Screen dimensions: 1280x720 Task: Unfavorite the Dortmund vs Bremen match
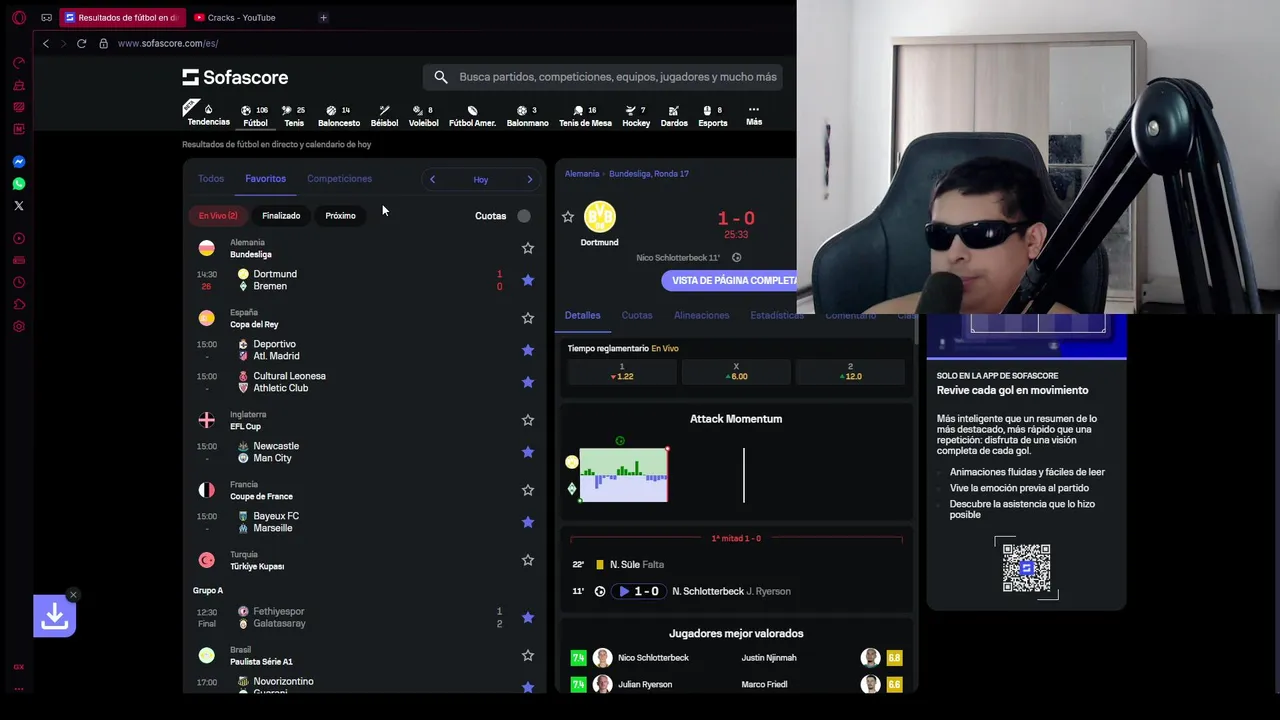(528, 280)
